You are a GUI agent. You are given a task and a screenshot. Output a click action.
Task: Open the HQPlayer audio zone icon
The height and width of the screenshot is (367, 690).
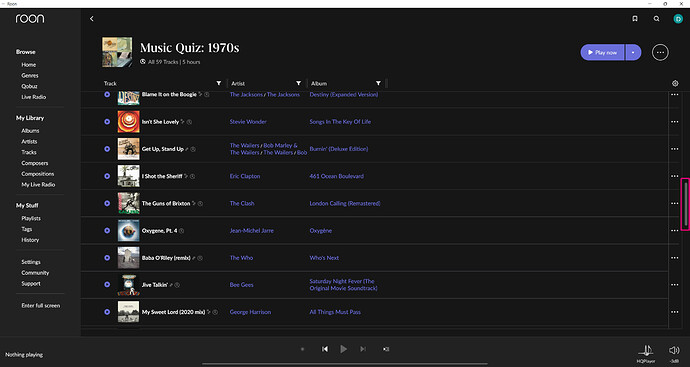coord(646,351)
